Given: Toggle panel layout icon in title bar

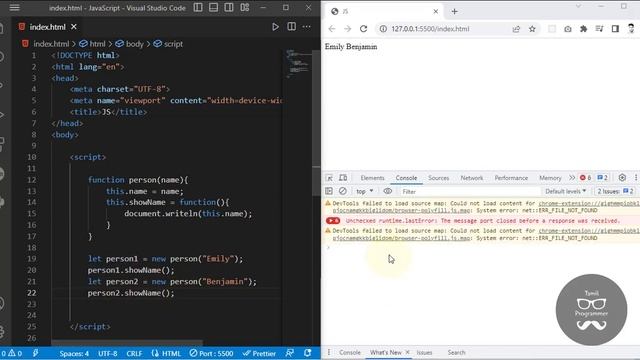Looking at the screenshot, I should click(213, 7).
